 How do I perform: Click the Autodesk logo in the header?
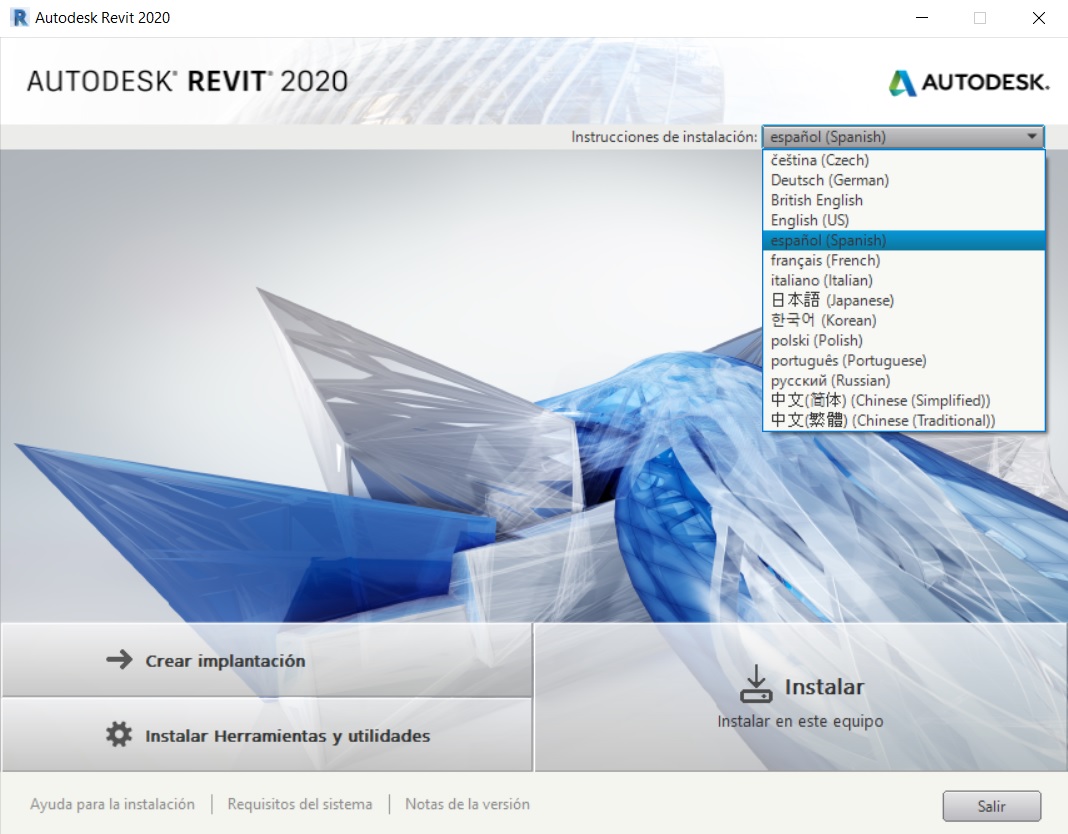969,82
